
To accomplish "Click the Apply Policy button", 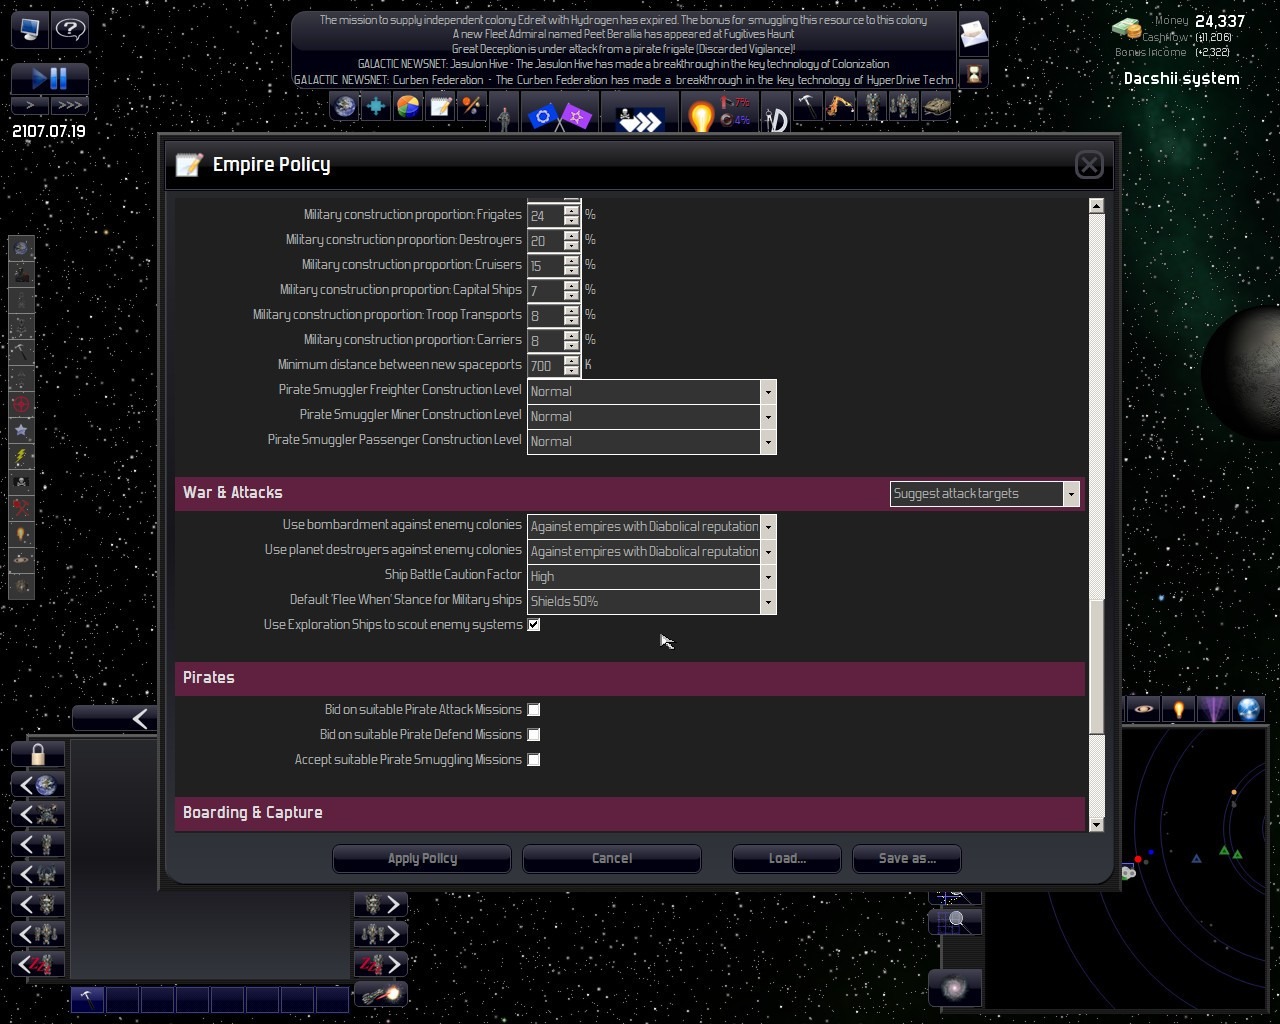I will (422, 859).
